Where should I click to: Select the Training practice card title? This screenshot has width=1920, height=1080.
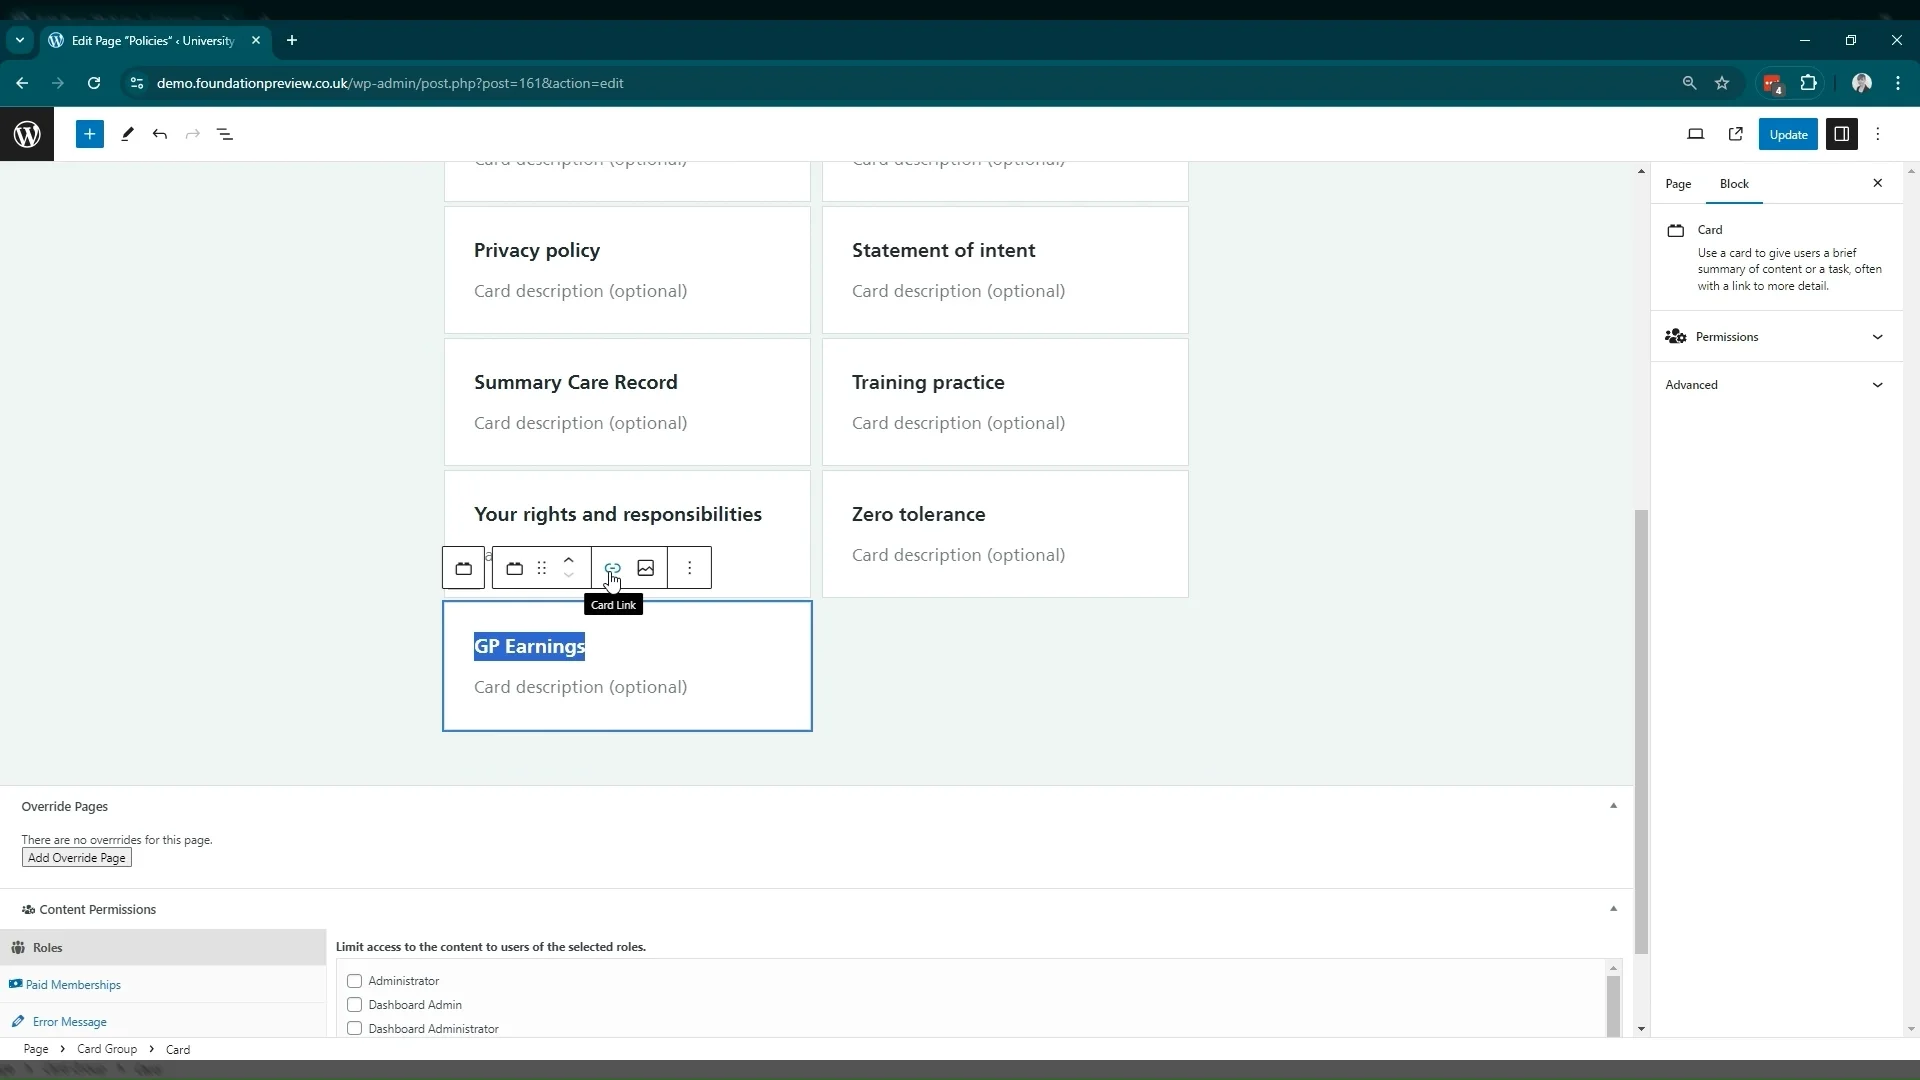pyautogui.click(x=928, y=382)
